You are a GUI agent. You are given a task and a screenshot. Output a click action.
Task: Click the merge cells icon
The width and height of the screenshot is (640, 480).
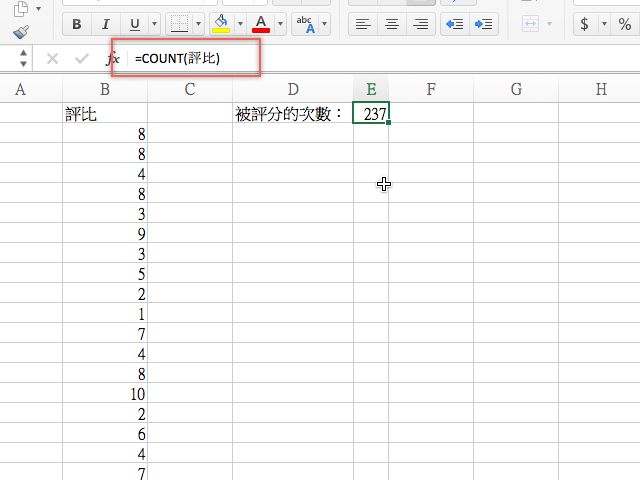coord(530,24)
